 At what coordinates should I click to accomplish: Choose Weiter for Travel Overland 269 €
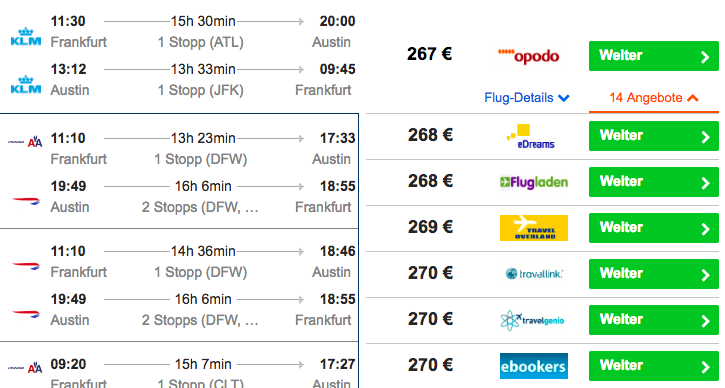653,228
